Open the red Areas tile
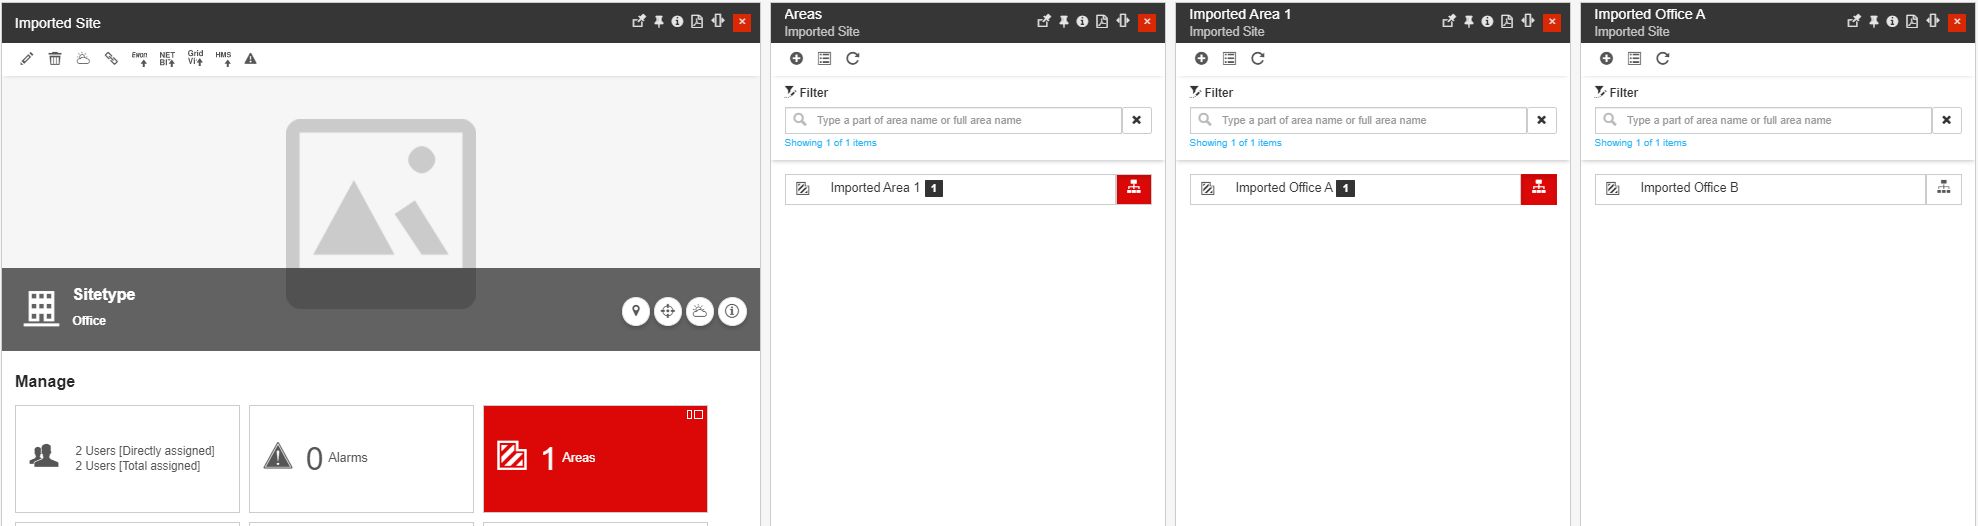 coord(595,458)
